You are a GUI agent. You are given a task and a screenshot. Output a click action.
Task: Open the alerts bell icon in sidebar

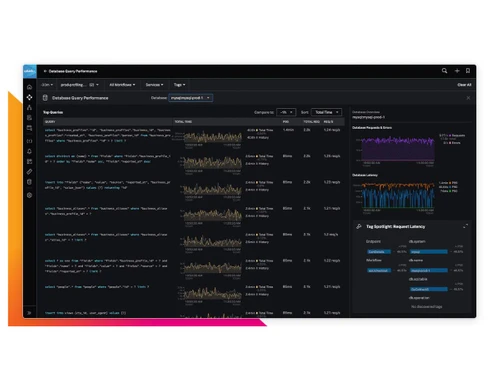pyautogui.click(x=29, y=151)
